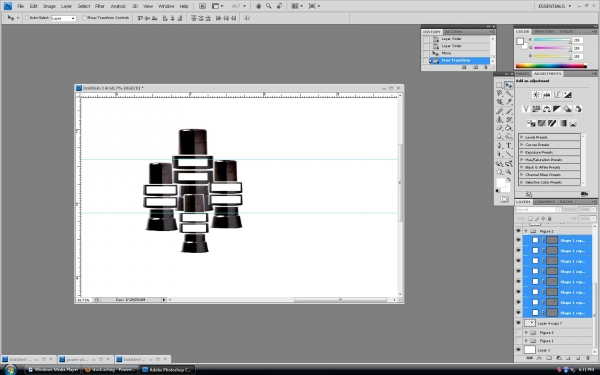
Task: Add a Photo Filter adjustment
Action: tap(567, 109)
